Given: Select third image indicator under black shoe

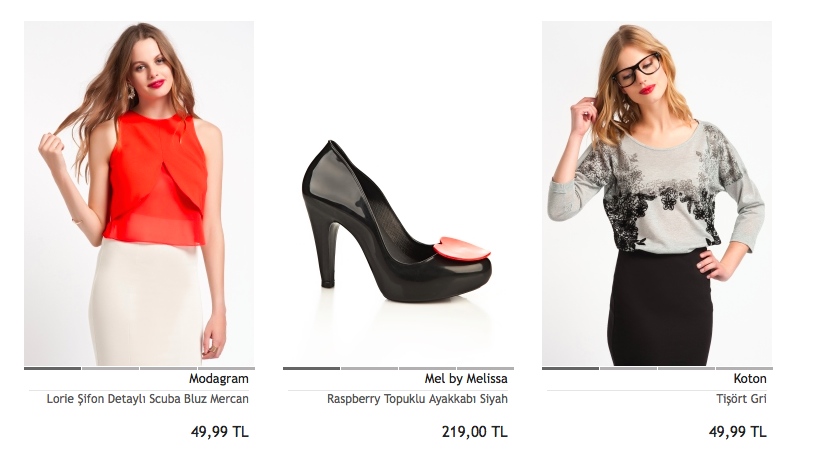Looking at the screenshot, I should click(x=427, y=368).
